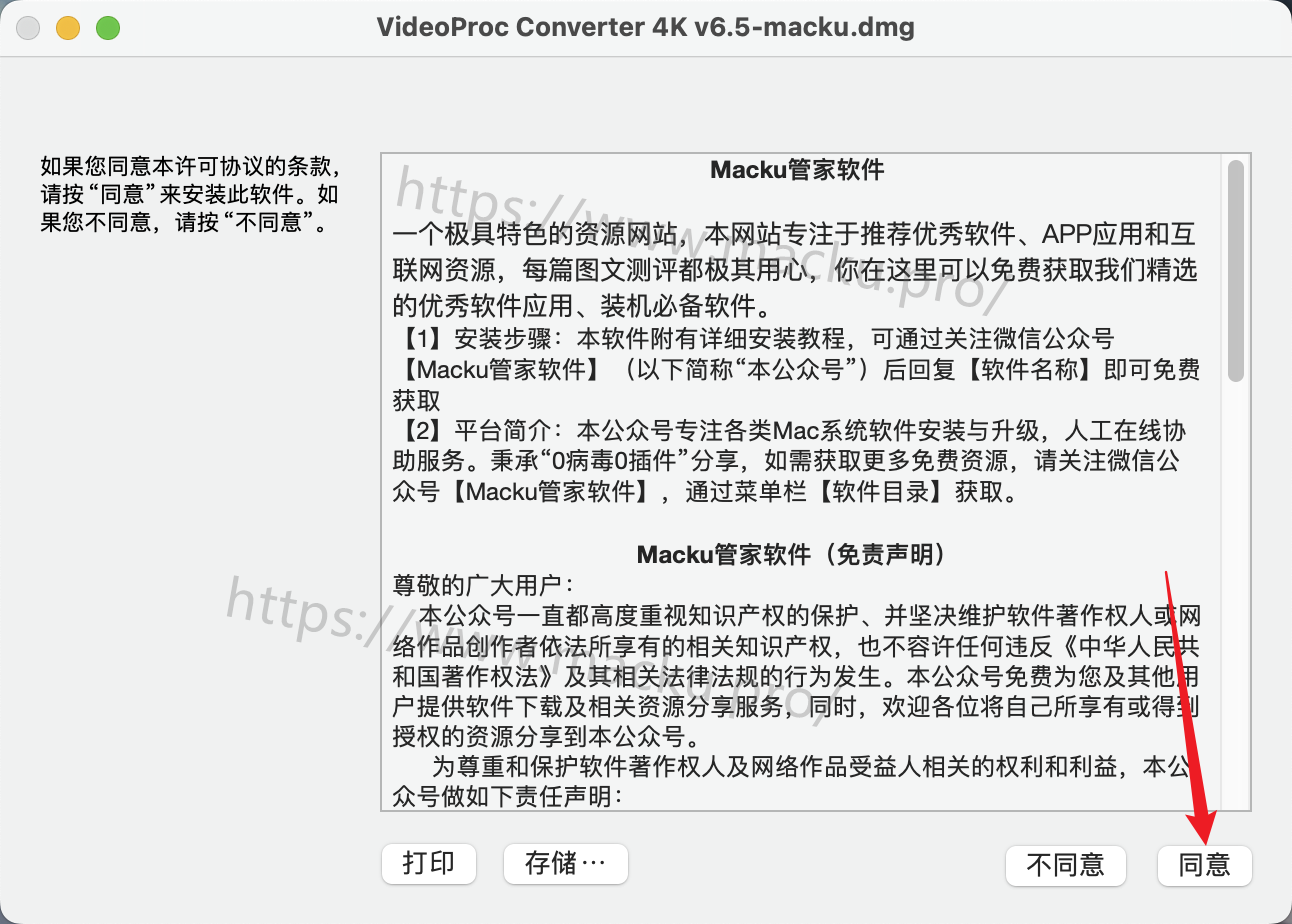This screenshot has width=1292, height=924.
Task: Zoom the window with the green button
Action: pyautogui.click(x=108, y=28)
